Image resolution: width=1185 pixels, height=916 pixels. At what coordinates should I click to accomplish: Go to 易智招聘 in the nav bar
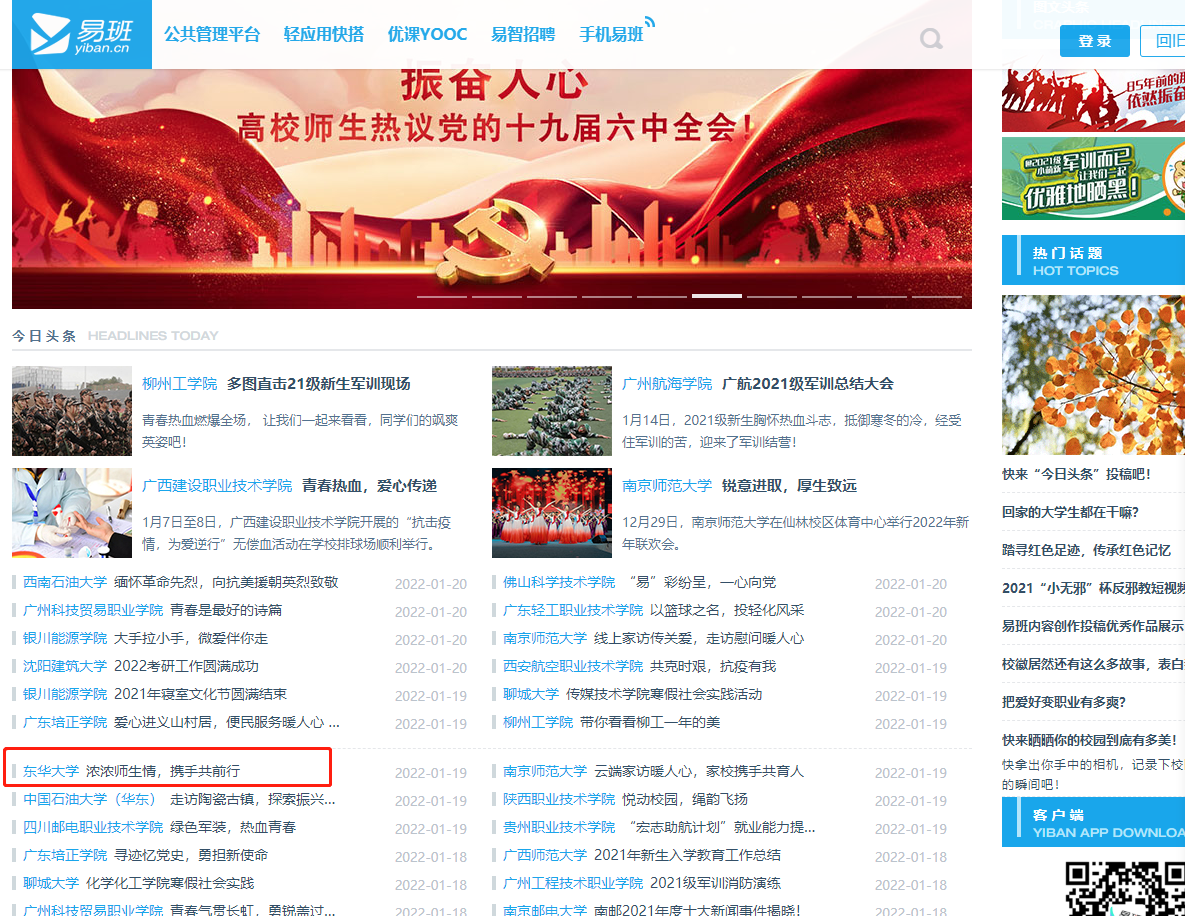522,35
